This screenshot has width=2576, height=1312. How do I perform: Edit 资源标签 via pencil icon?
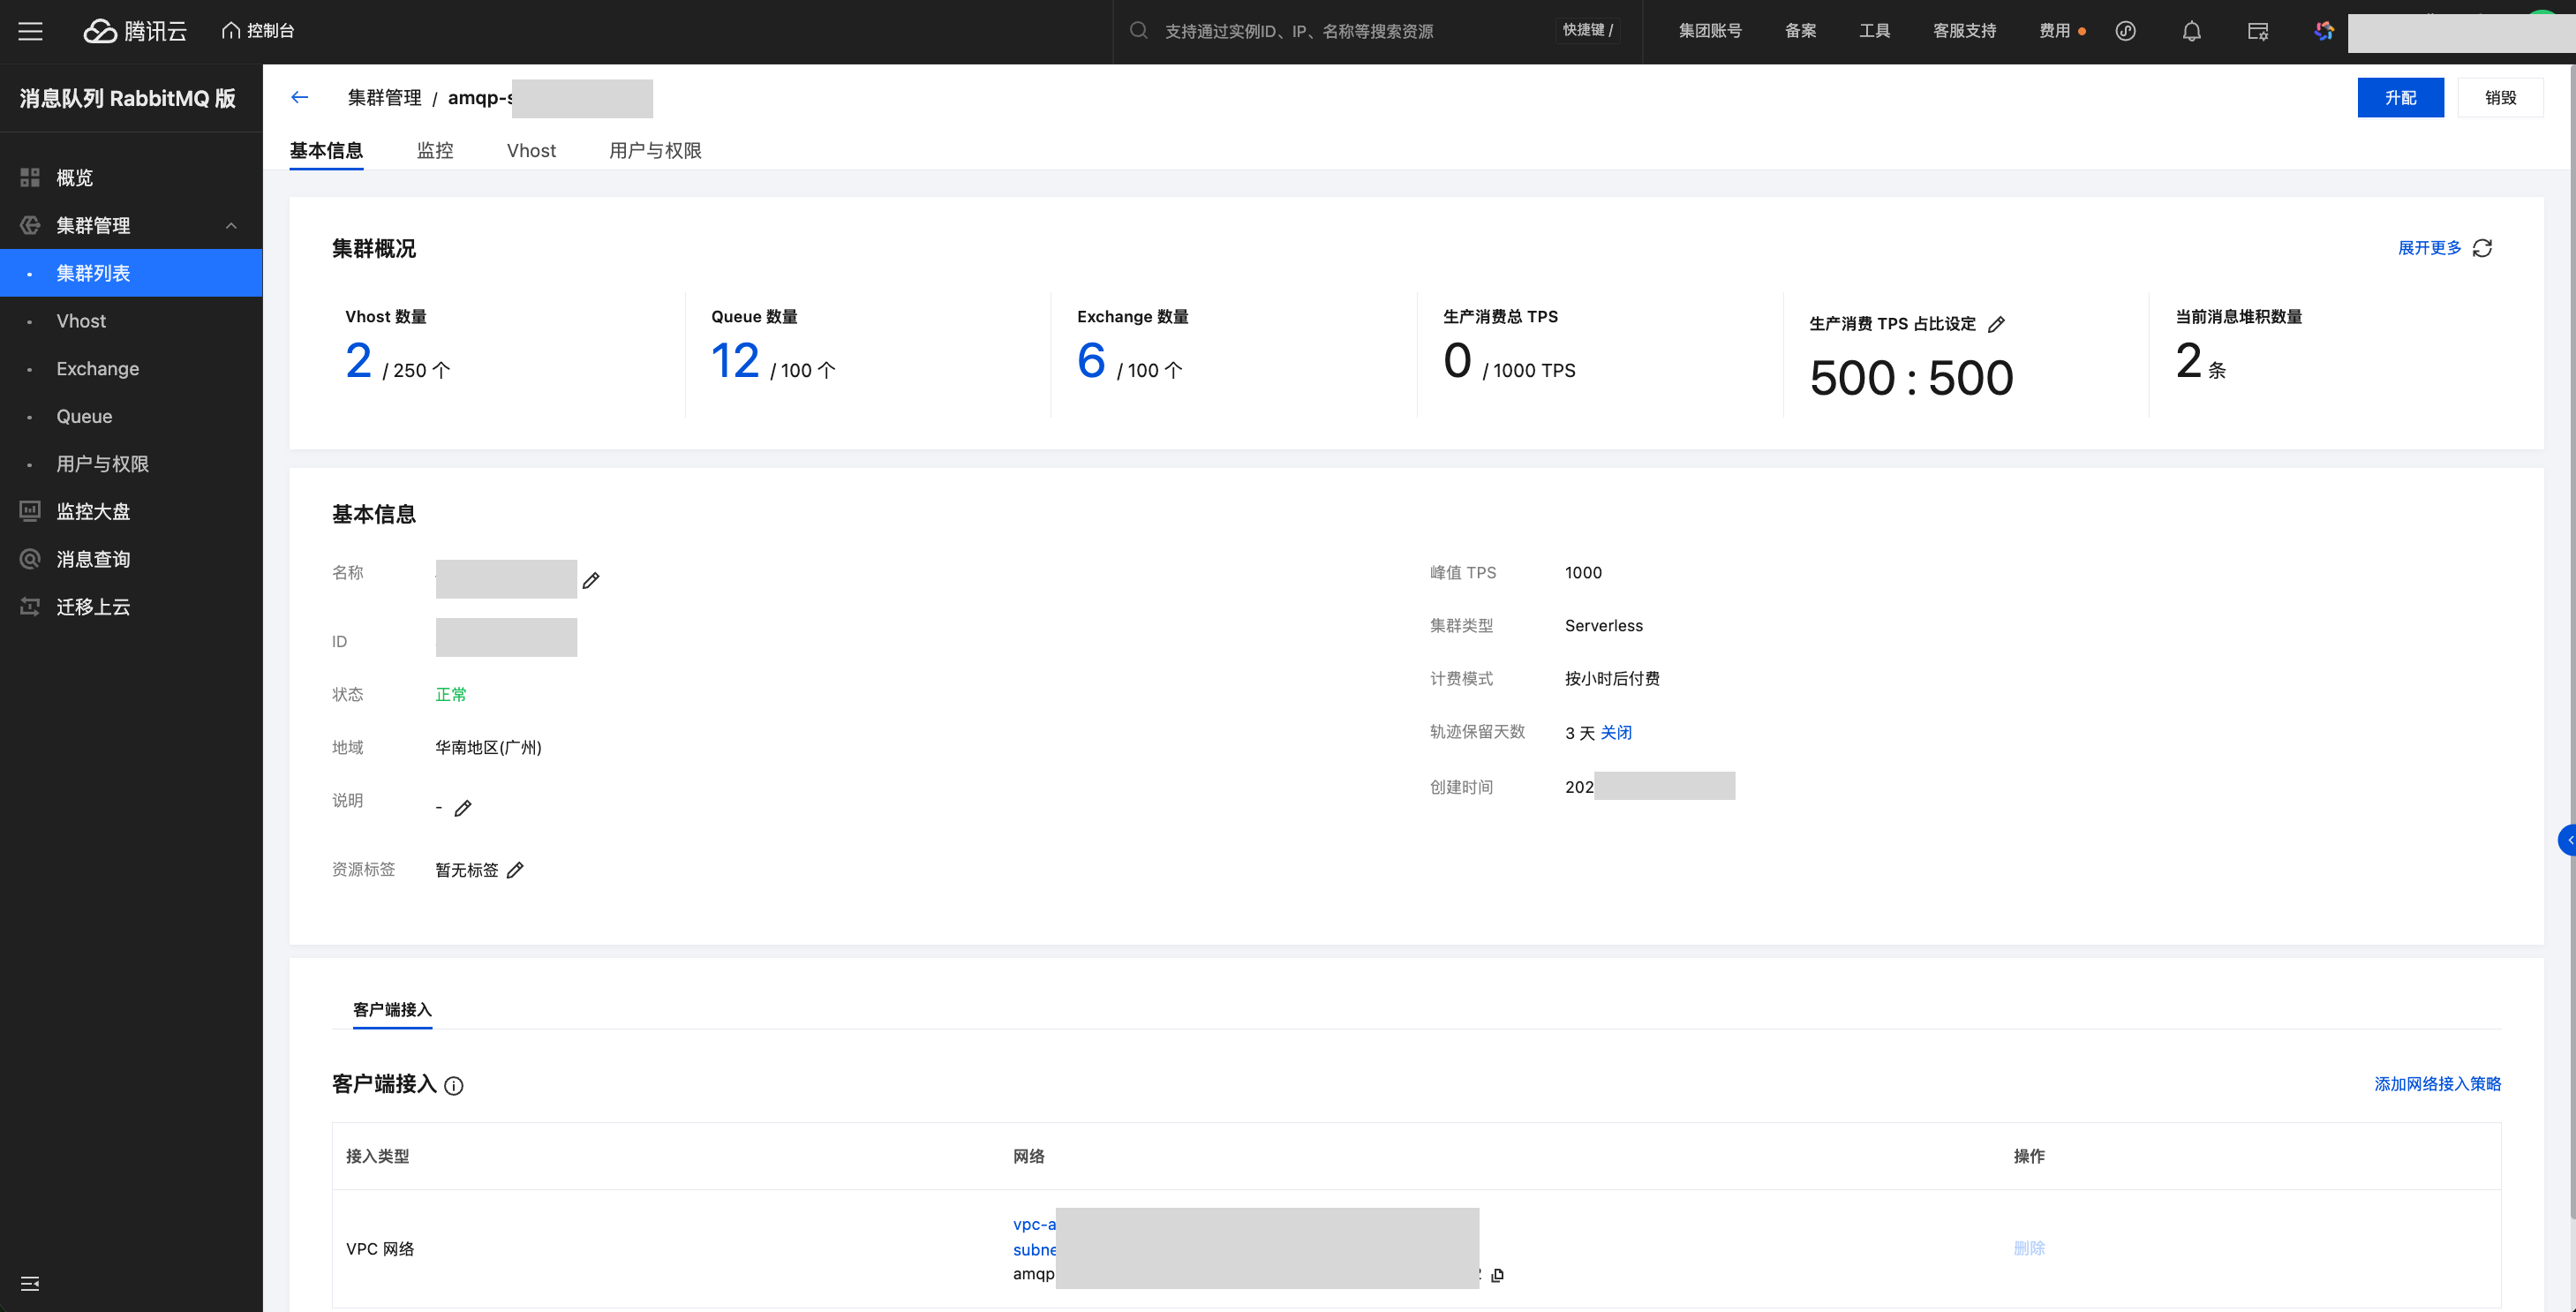coord(516,869)
